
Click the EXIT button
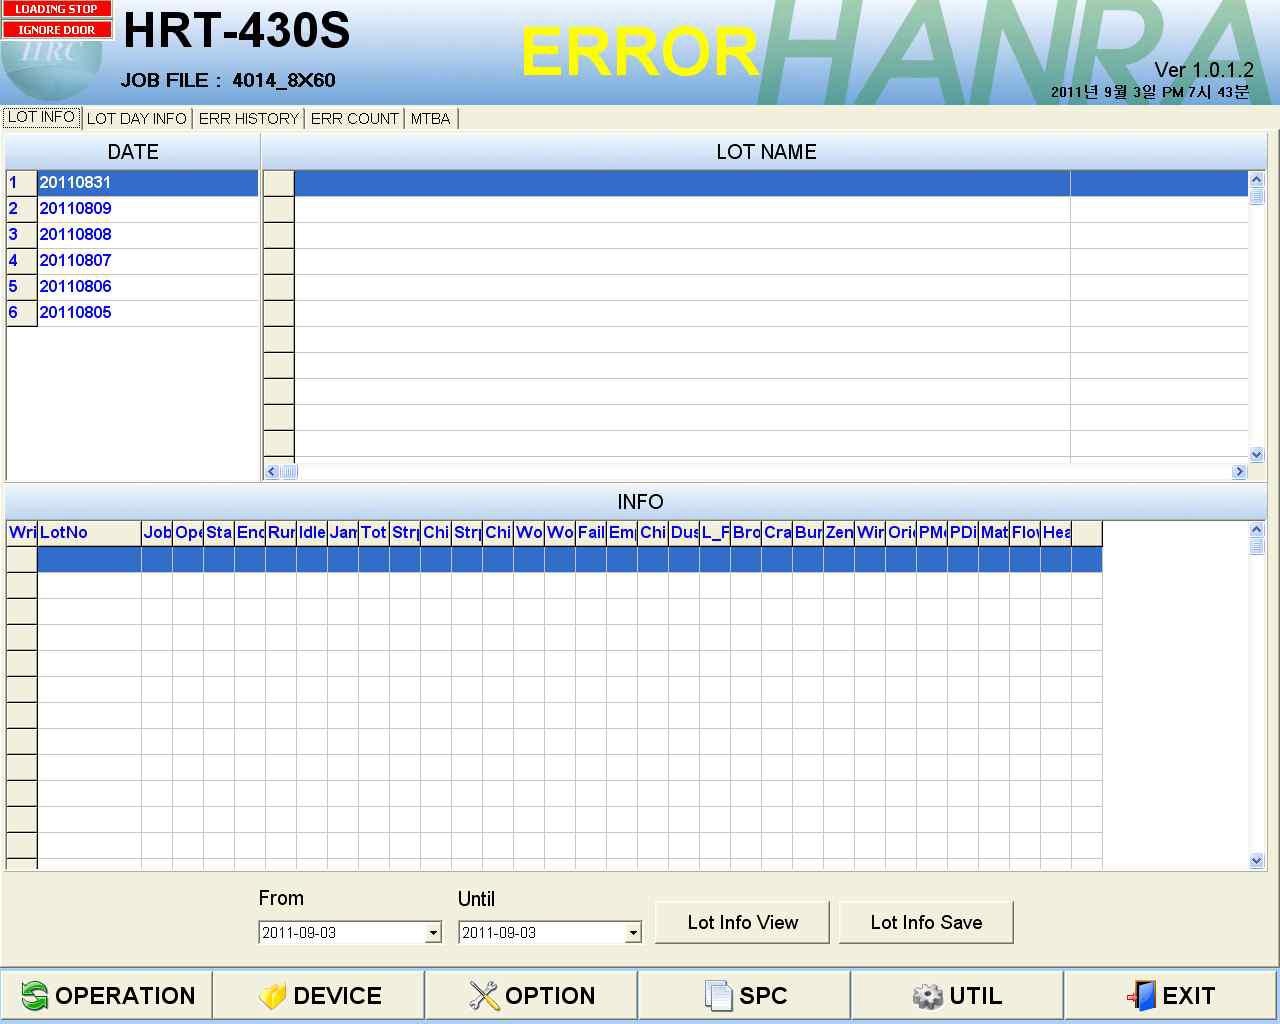click(x=1170, y=995)
